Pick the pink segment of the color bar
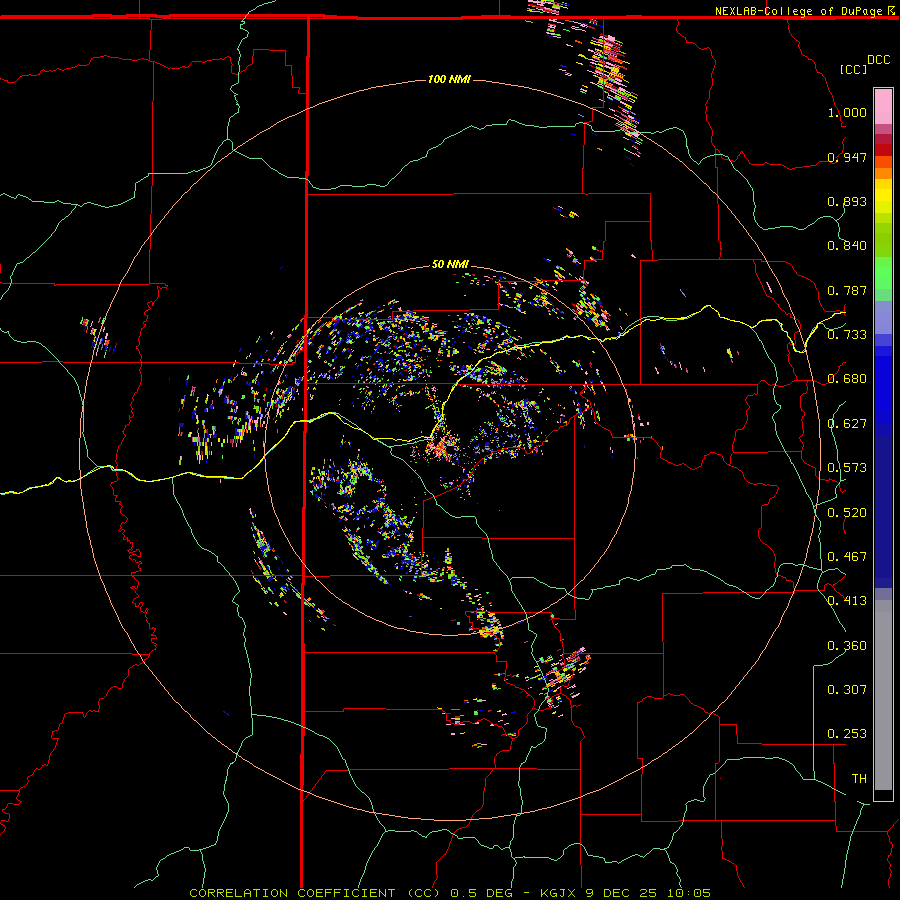The width and height of the screenshot is (900, 900). pyautogui.click(x=883, y=106)
